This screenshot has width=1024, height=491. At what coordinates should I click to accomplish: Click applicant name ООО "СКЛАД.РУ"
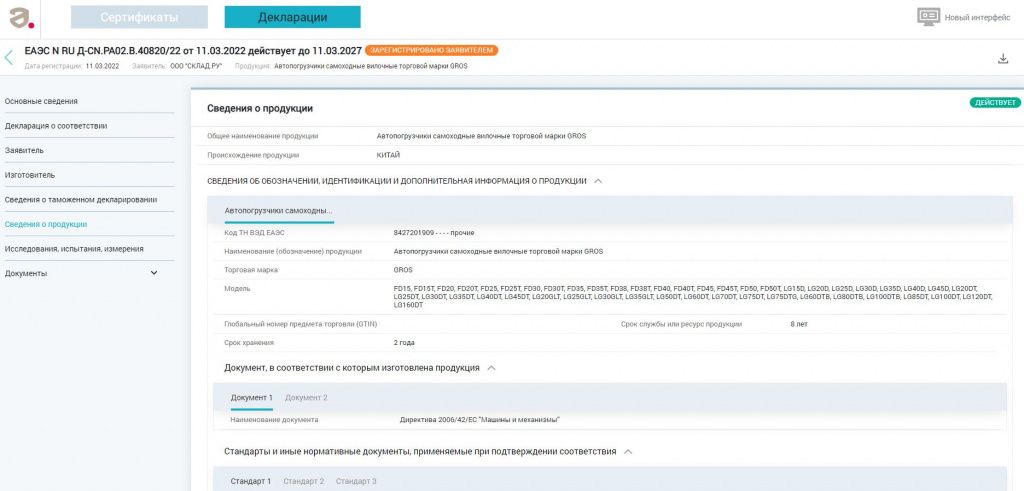tap(196, 66)
